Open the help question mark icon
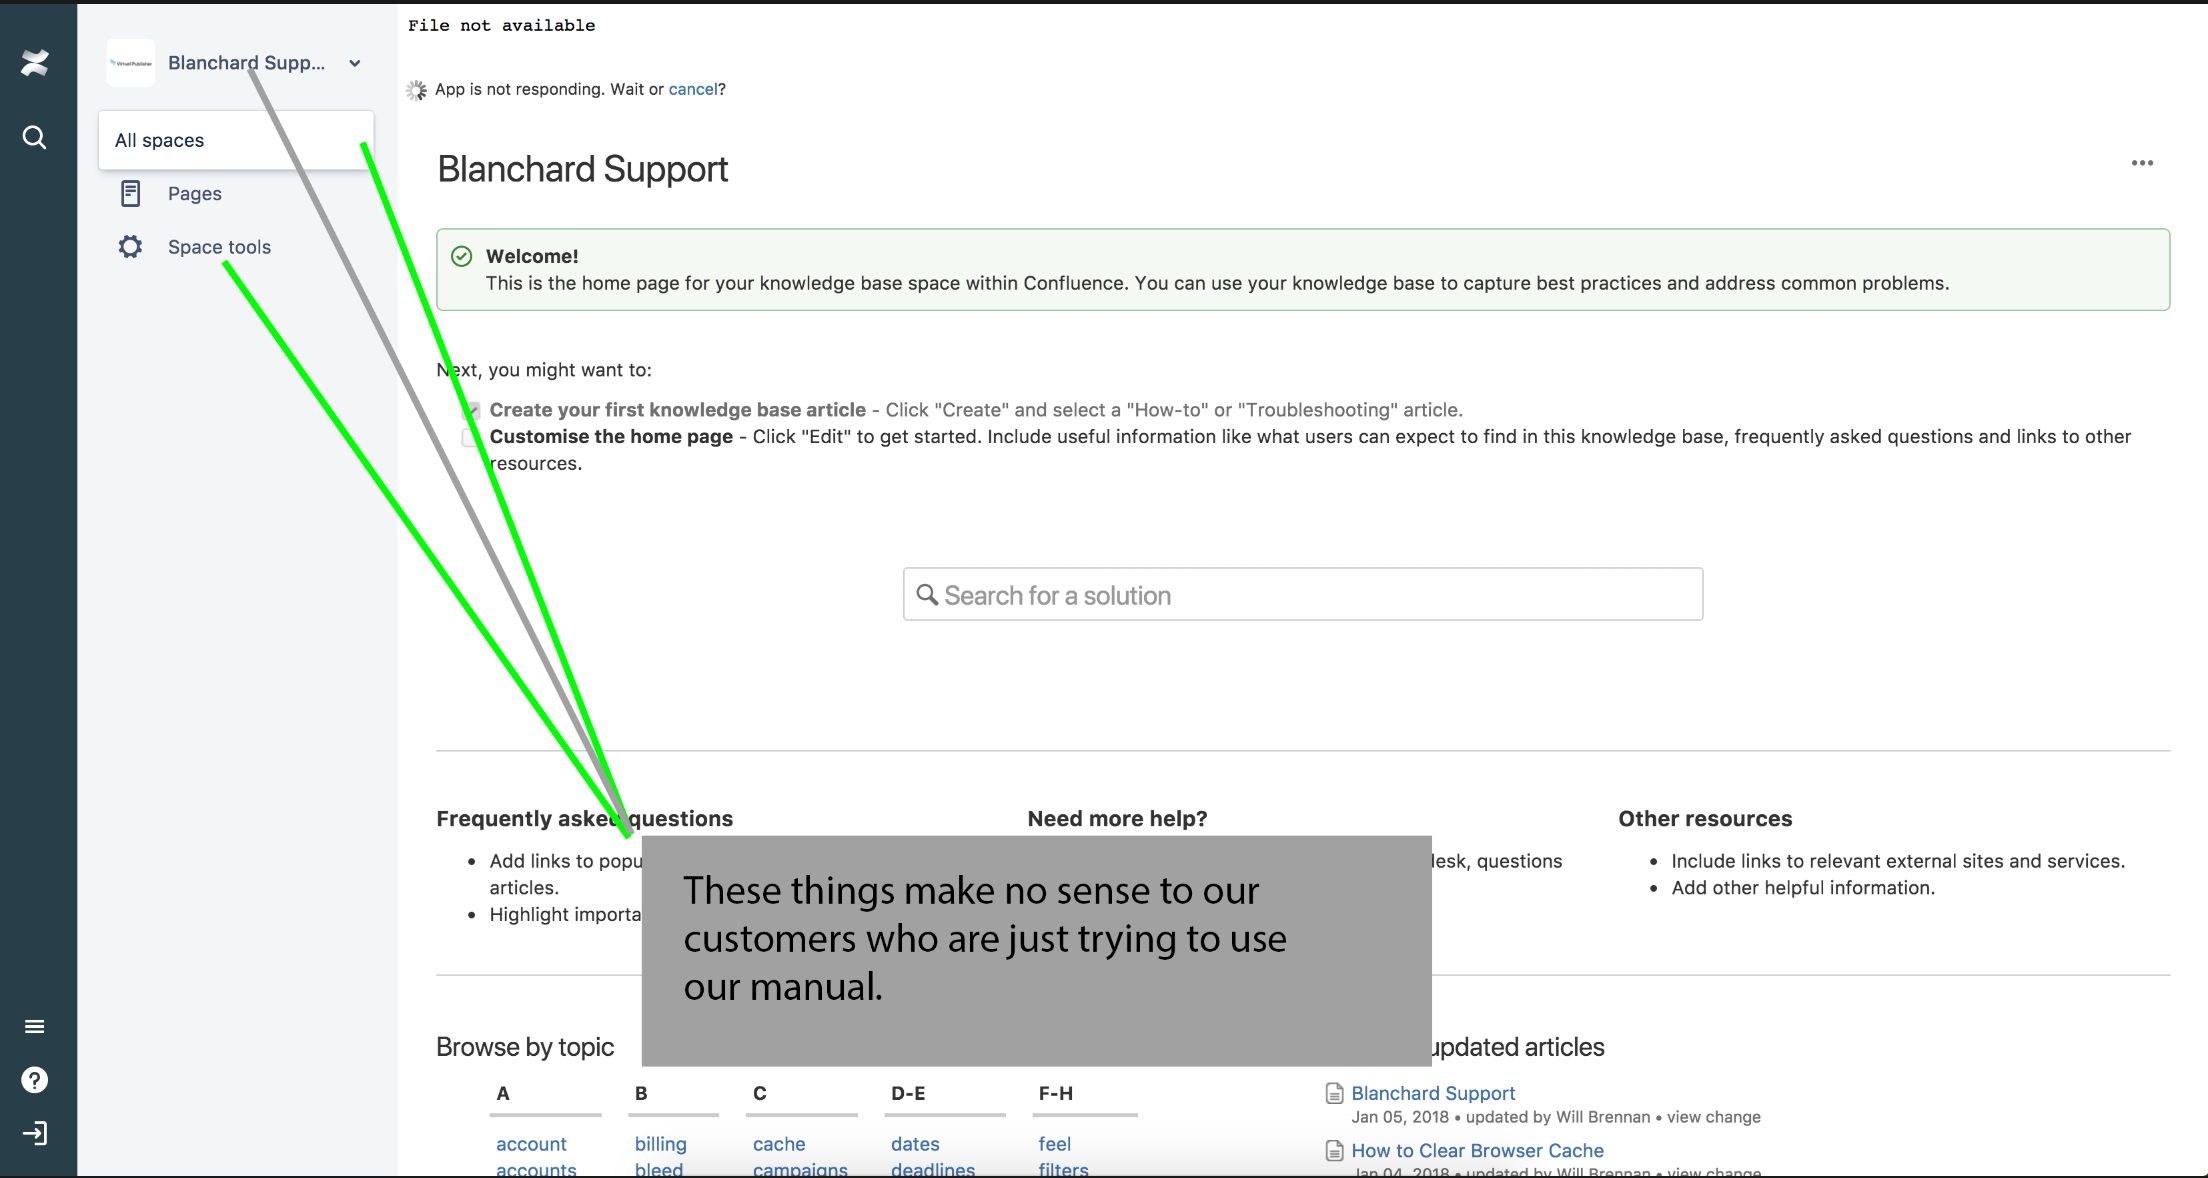This screenshot has width=2208, height=1178. pos(34,1080)
